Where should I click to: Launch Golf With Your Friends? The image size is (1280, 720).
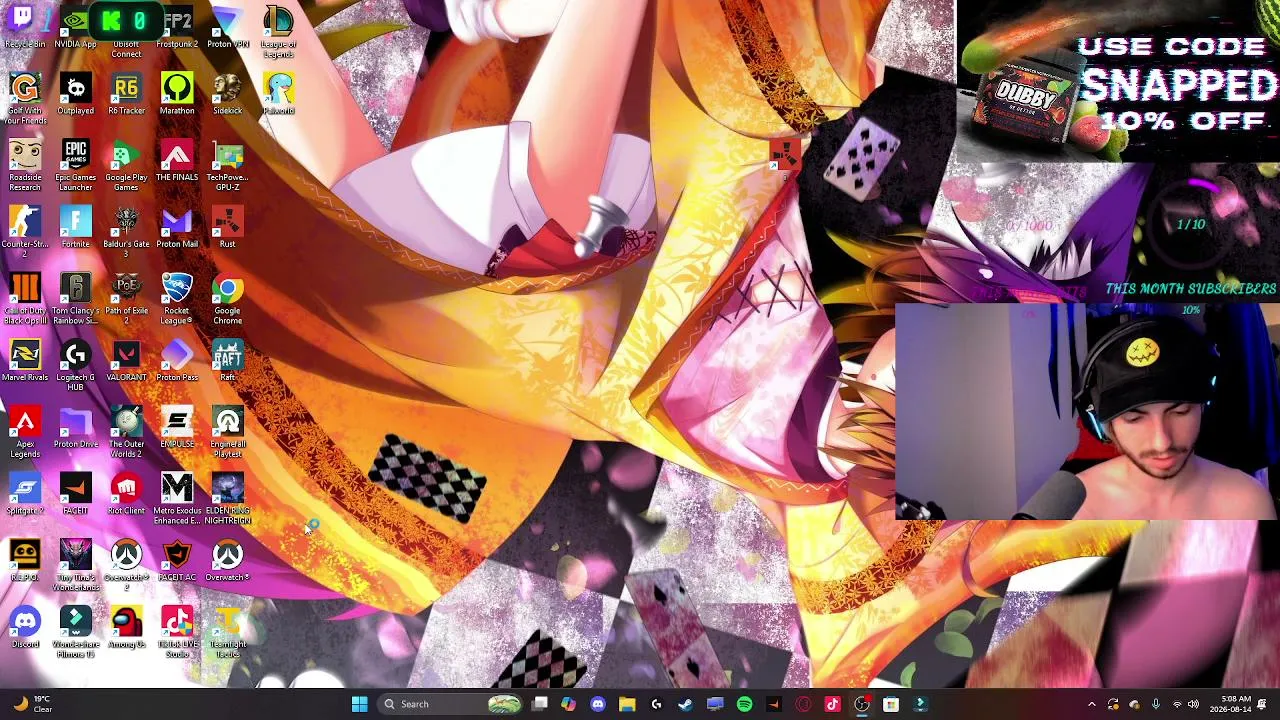25,98
